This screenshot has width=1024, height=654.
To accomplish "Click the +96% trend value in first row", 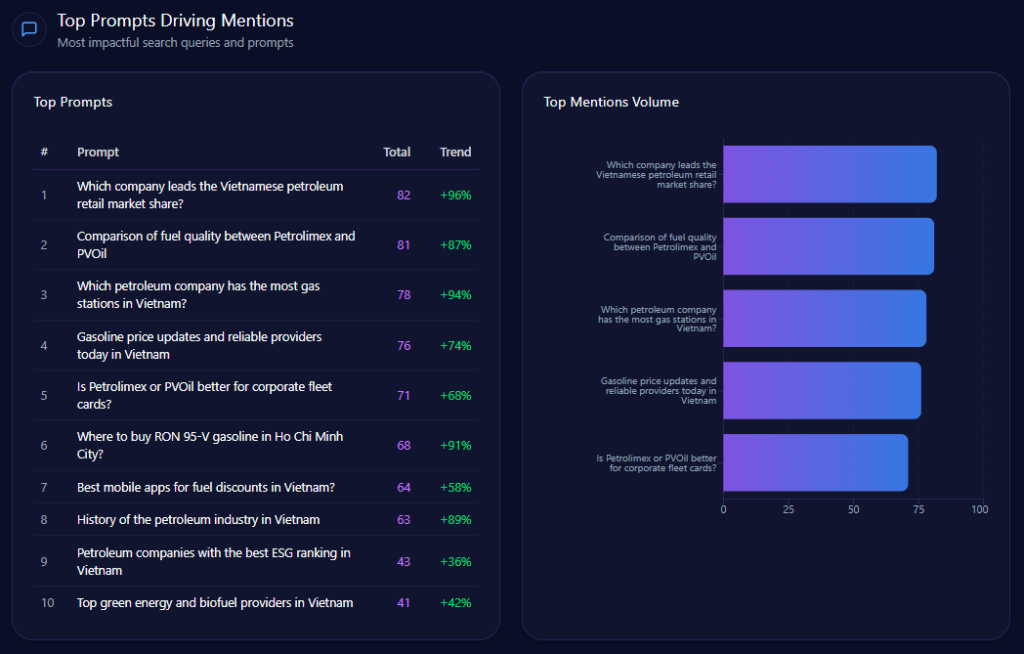I will pos(455,195).
